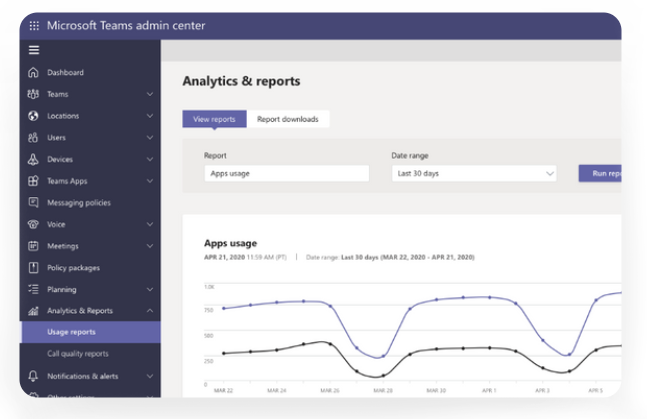
Task: Switch to the View reports tab
Action: point(214,119)
